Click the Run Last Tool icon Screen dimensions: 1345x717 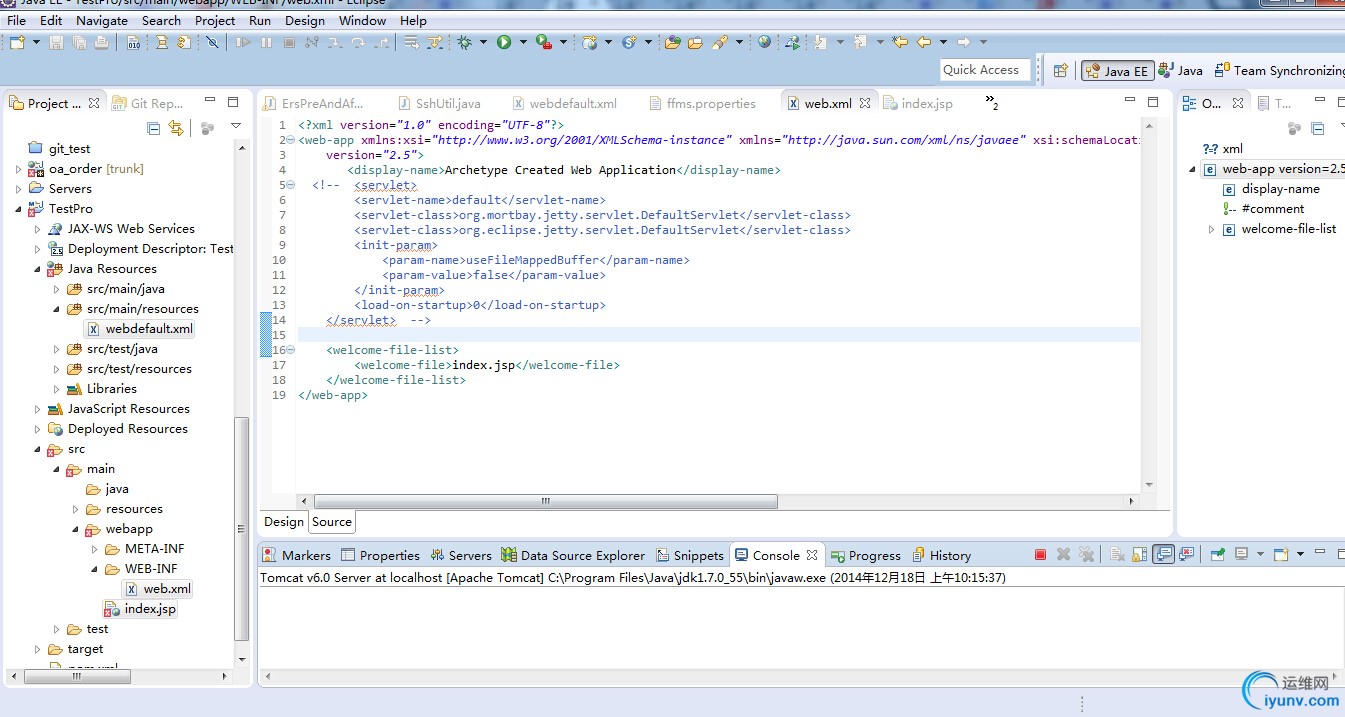point(543,42)
